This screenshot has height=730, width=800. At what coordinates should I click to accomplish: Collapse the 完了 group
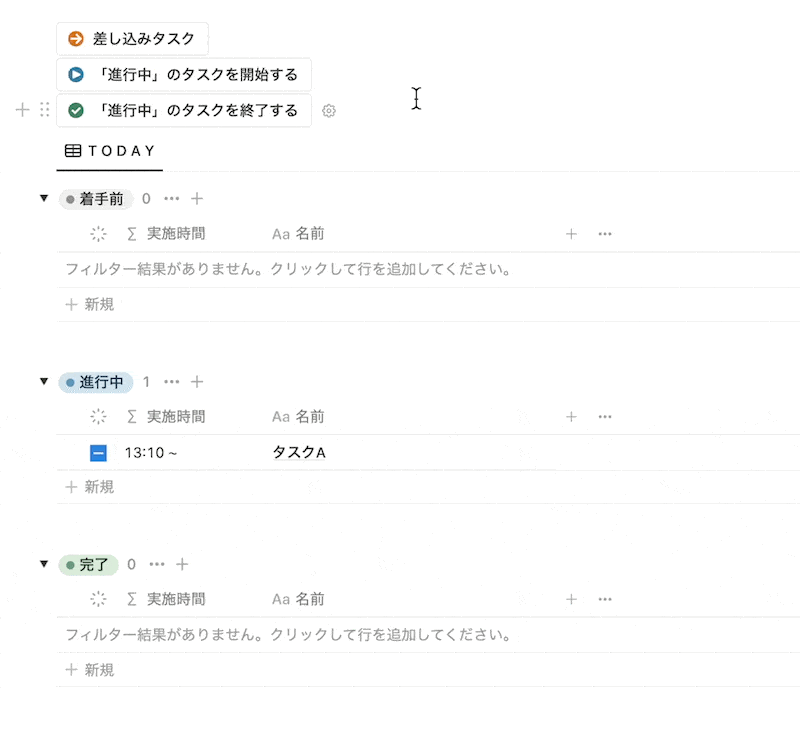pos(44,564)
